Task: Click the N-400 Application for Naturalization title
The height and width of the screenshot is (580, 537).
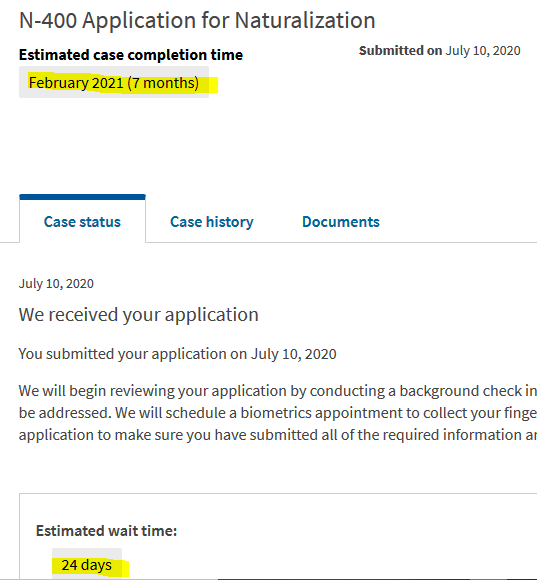Action: point(197,20)
